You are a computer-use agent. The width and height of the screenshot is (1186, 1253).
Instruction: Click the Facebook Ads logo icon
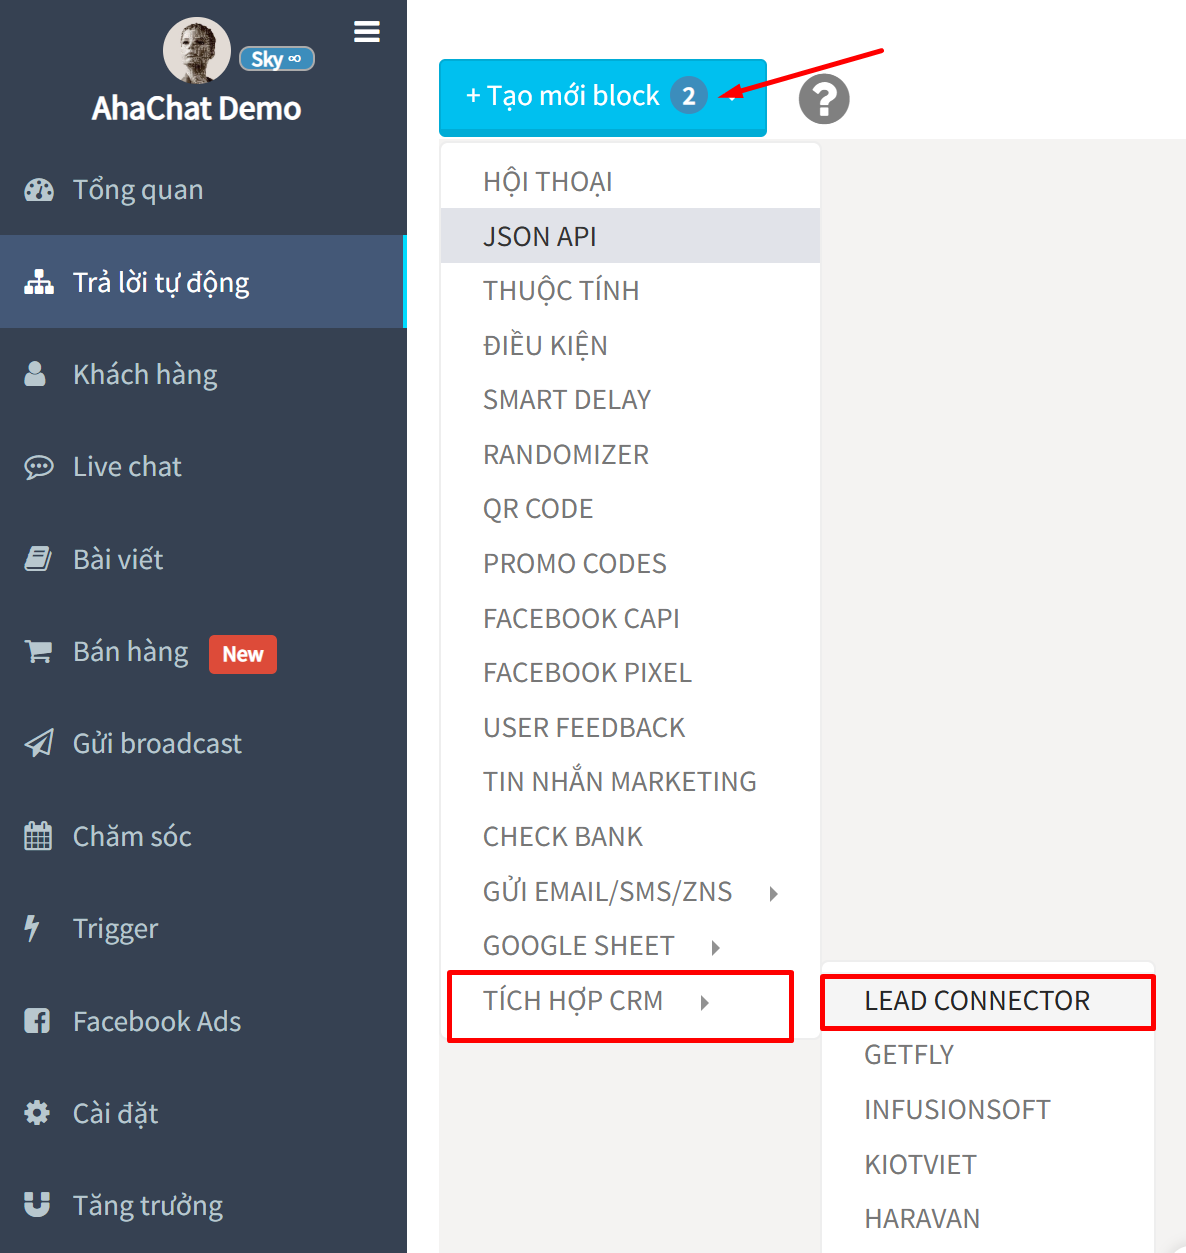point(37,1021)
